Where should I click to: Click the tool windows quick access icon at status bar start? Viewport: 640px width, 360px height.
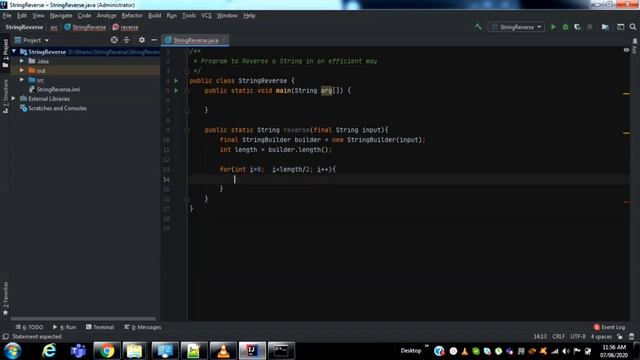pyautogui.click(x=5, y=337)
